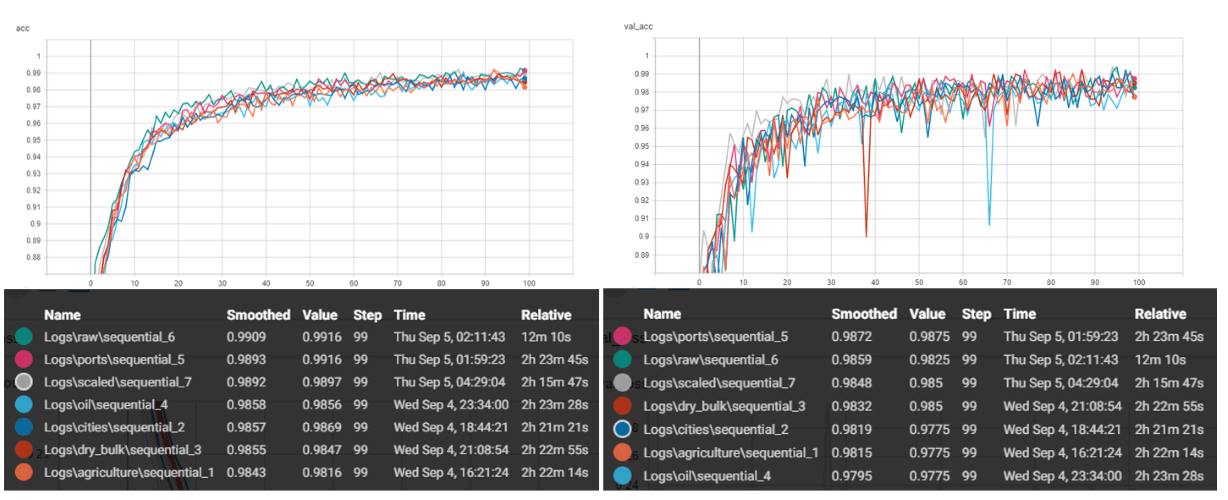This screenshot has width=1228, height=500.
Task: Click the light blue oil\sequential_4 circle in the val_acc table
Action: (622, 475)
